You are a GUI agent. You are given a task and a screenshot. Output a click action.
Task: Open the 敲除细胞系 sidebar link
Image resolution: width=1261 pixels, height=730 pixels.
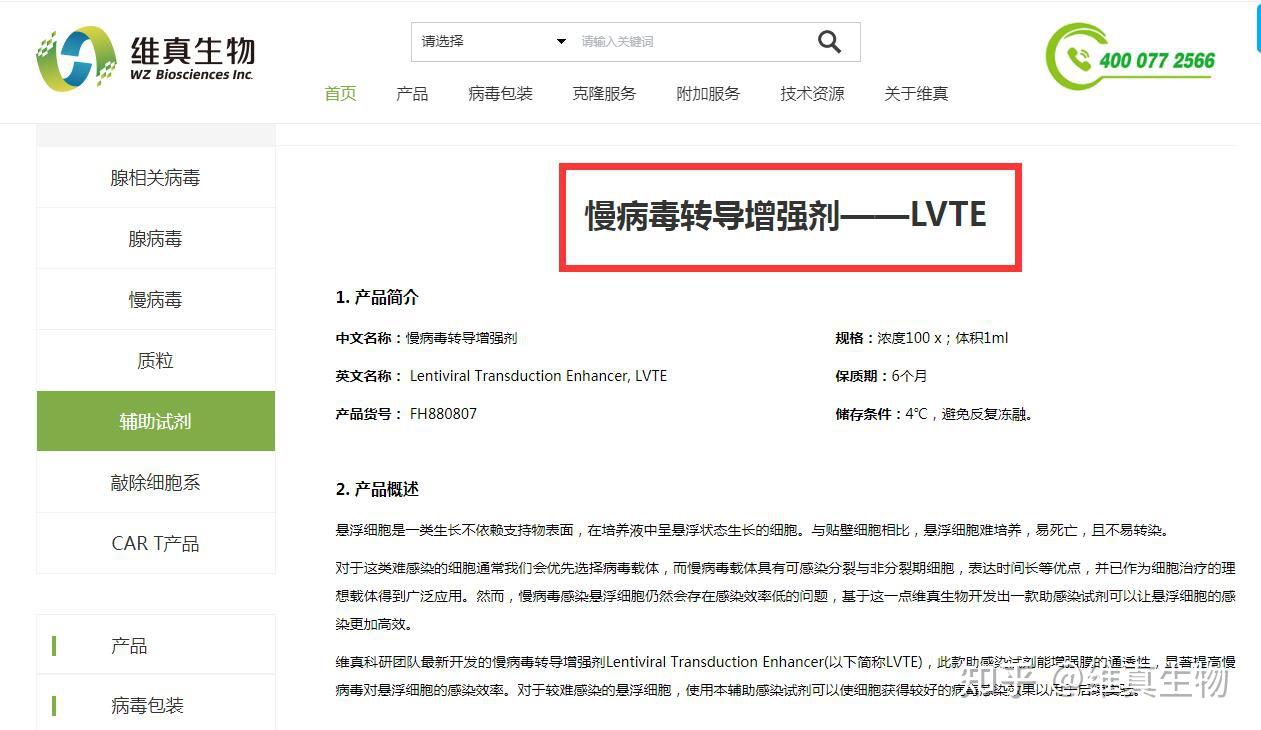[x=155, y=482]
